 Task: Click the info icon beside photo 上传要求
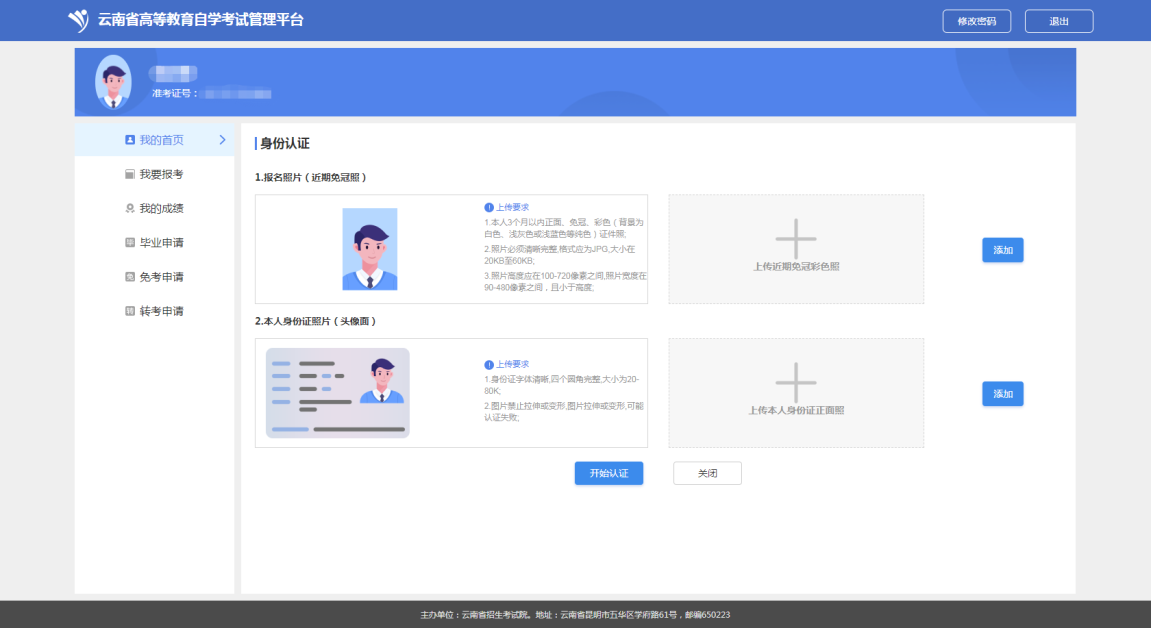(489, 207)
